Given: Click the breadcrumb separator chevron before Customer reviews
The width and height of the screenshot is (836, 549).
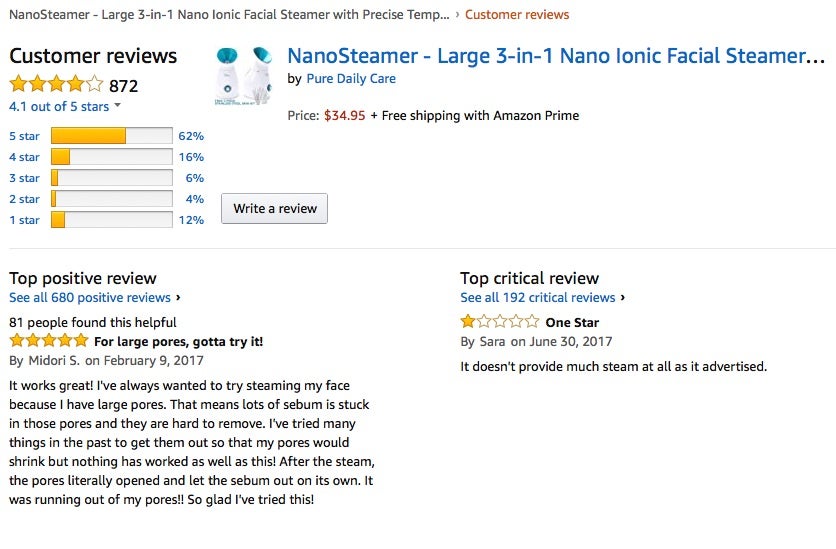Looking at the screenshot, I should (x=457, y=14).
